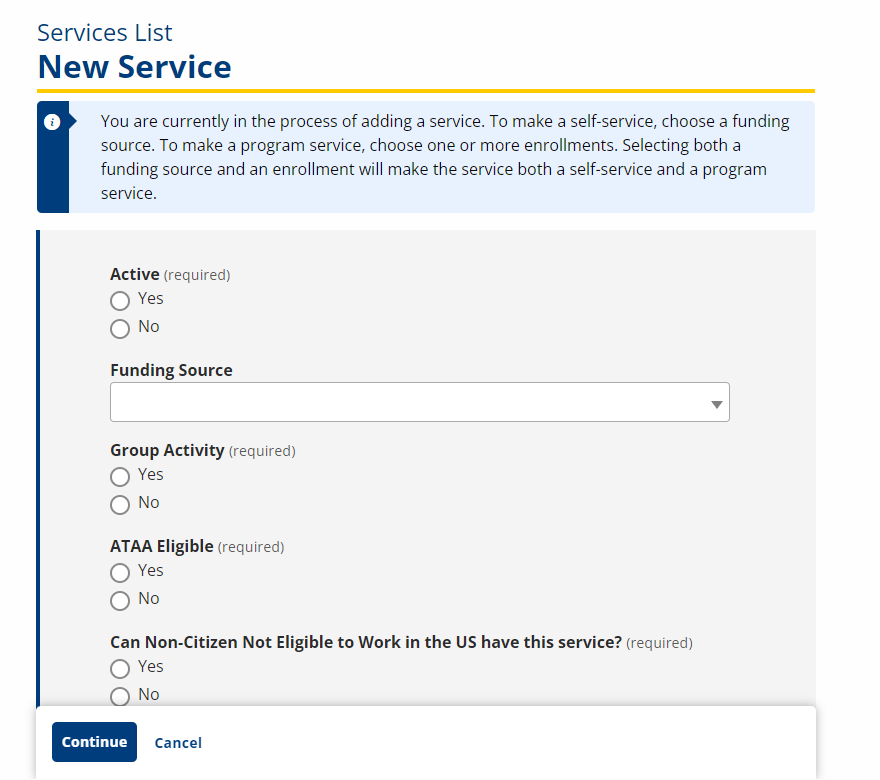The width and height of the screenshot is (880, 780).
Task: Select No for Active
Action: 120,328
